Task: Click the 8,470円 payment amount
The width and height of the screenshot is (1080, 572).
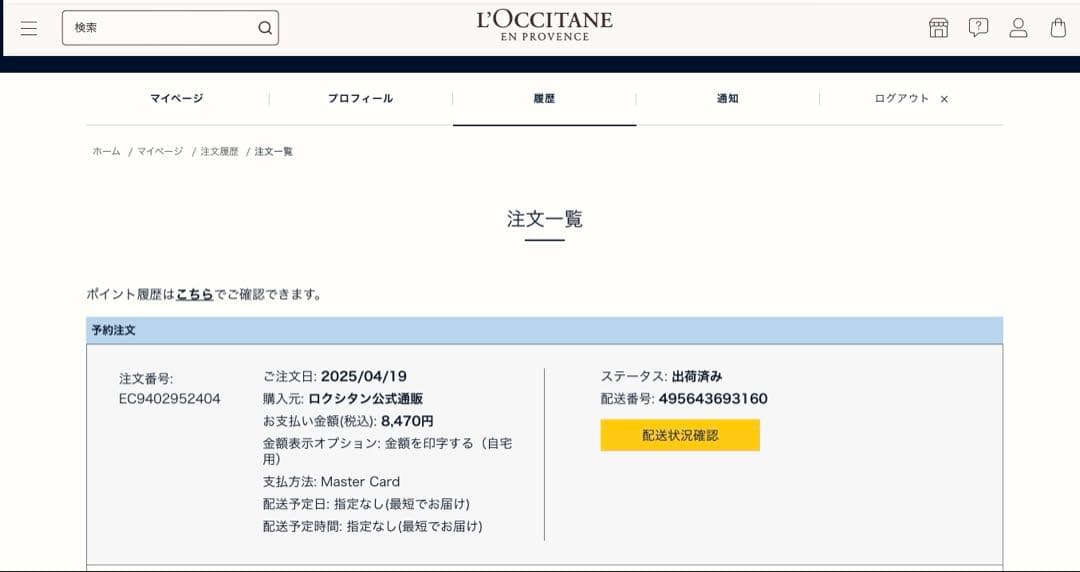Action: [407, 421]
